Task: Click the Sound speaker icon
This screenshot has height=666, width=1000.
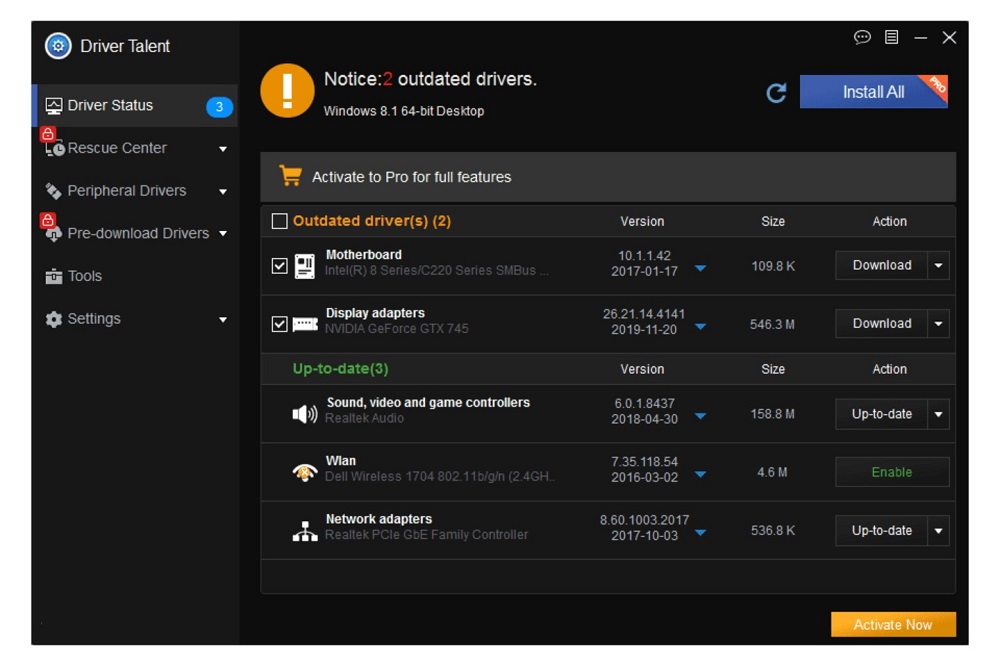Action: pyautogui.click(x=305, y=414)
